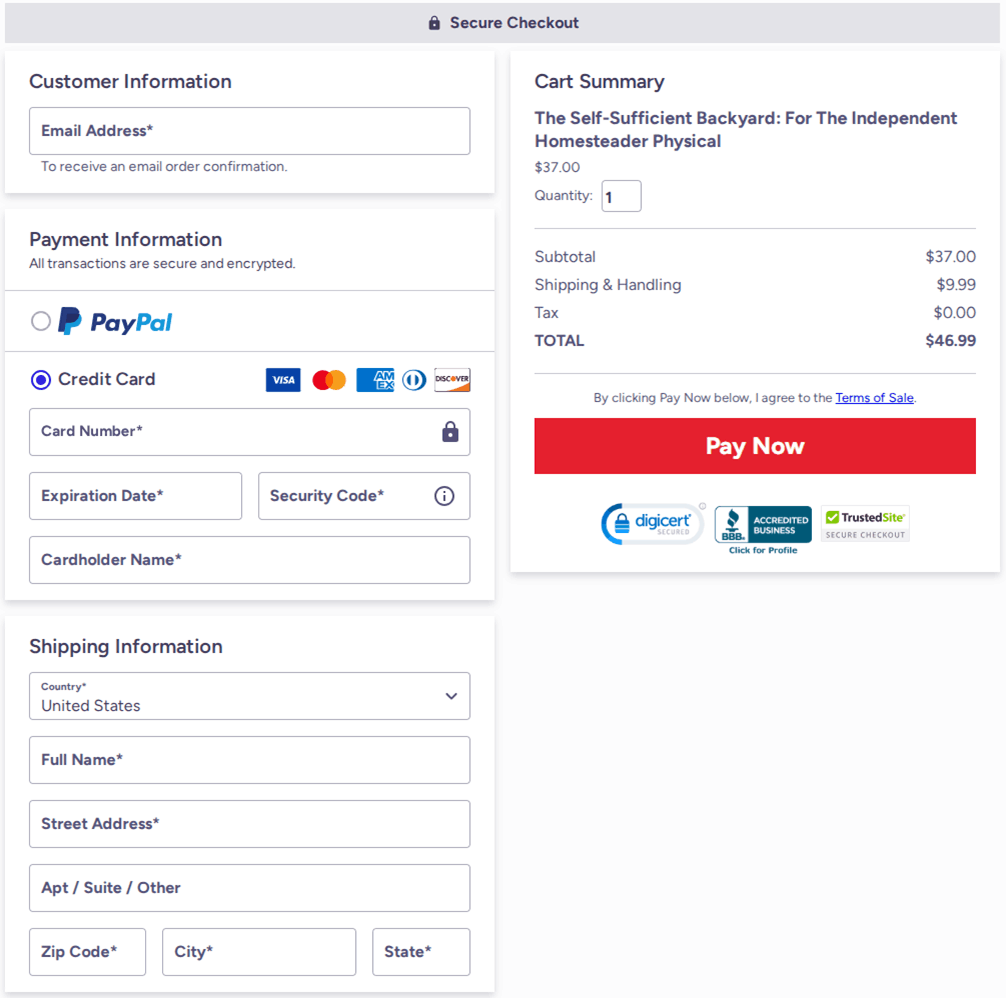Click the Visa card icon
The image size is (1006, 998).
point(283,380)
